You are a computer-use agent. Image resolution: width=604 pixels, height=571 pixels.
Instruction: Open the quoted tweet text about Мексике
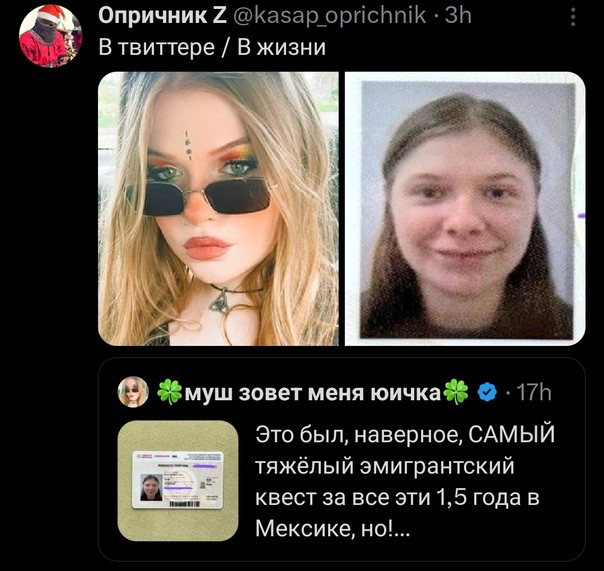point(405,481)
